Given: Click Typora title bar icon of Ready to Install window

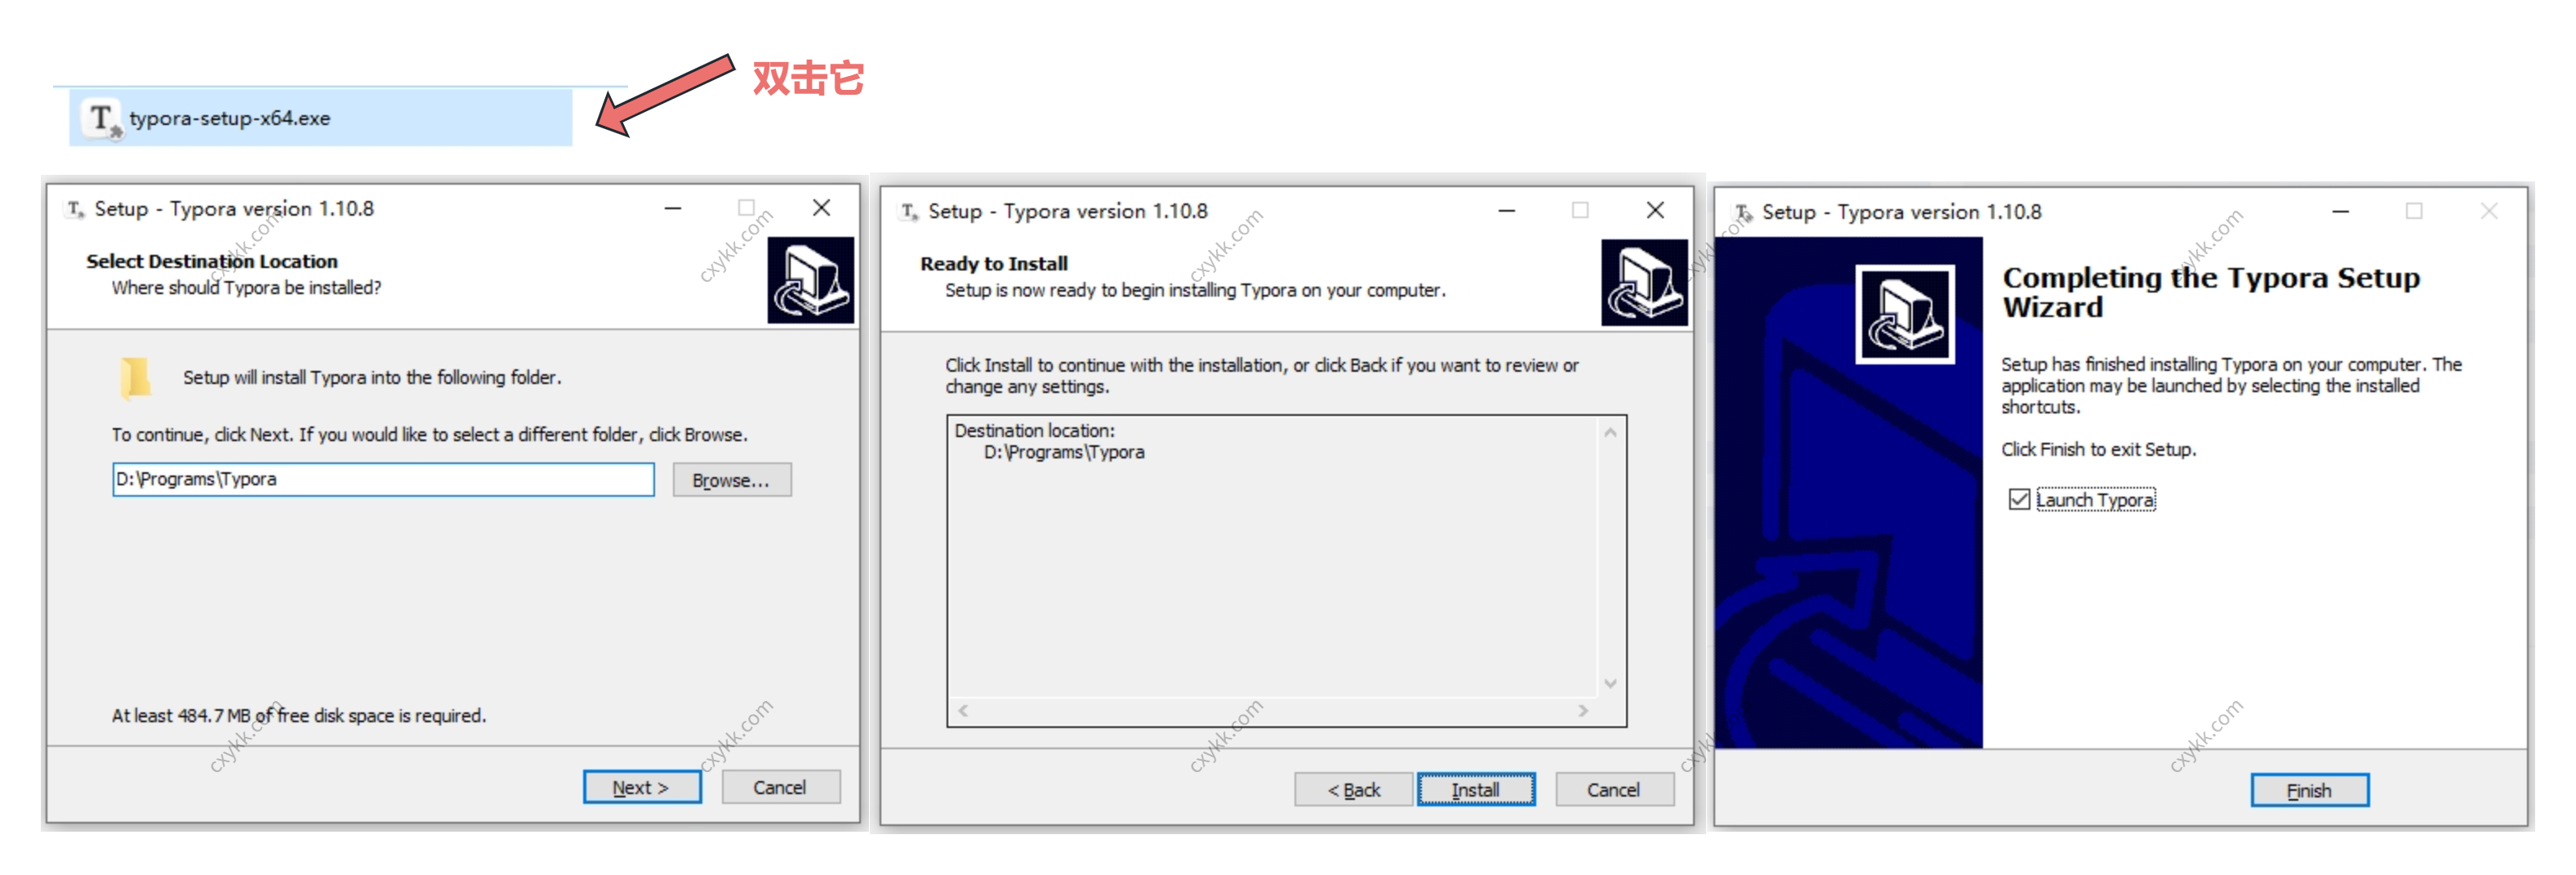Looking at the screenshot, I should pos(909,212).
